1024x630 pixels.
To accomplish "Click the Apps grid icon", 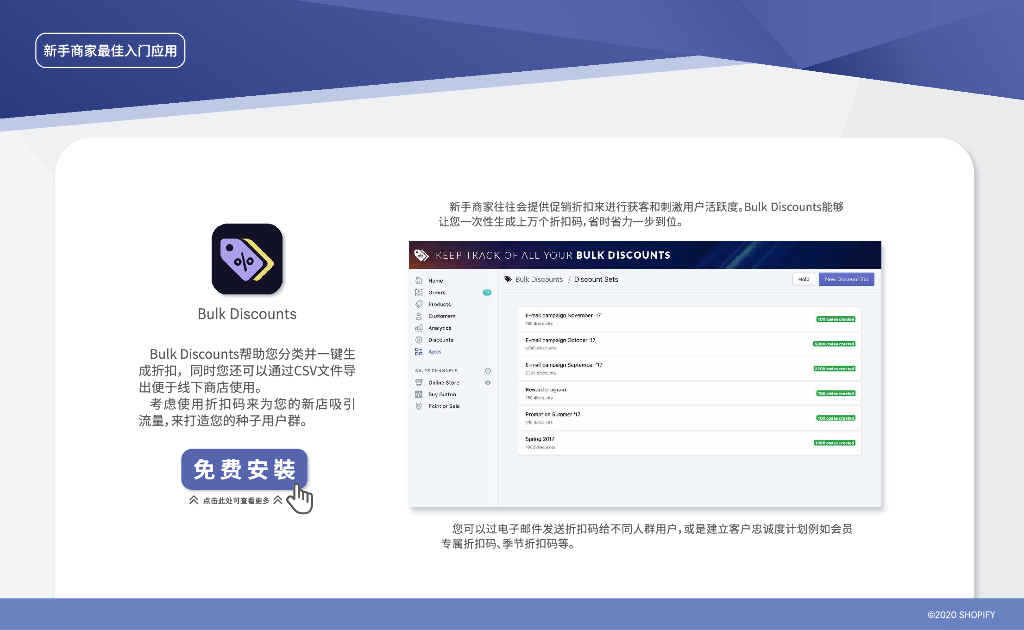I will tap(419, 351).
